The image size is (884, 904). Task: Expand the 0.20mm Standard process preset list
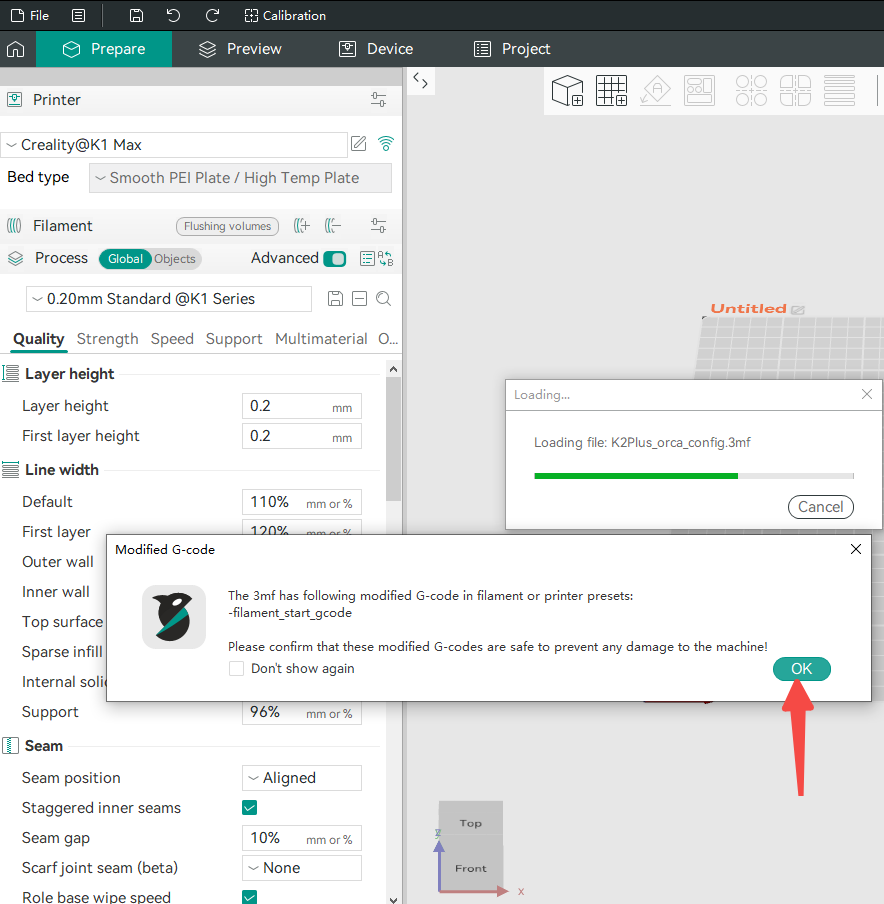(169, 299)
